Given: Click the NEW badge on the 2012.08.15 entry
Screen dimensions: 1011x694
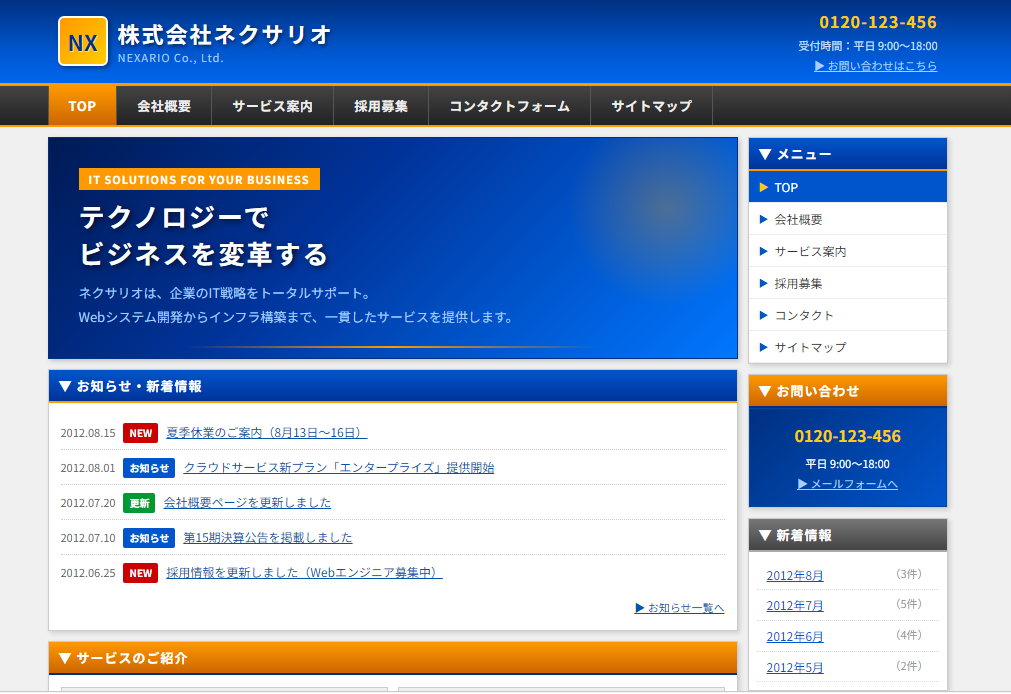Looking at the screenshot, I should 141,433.
